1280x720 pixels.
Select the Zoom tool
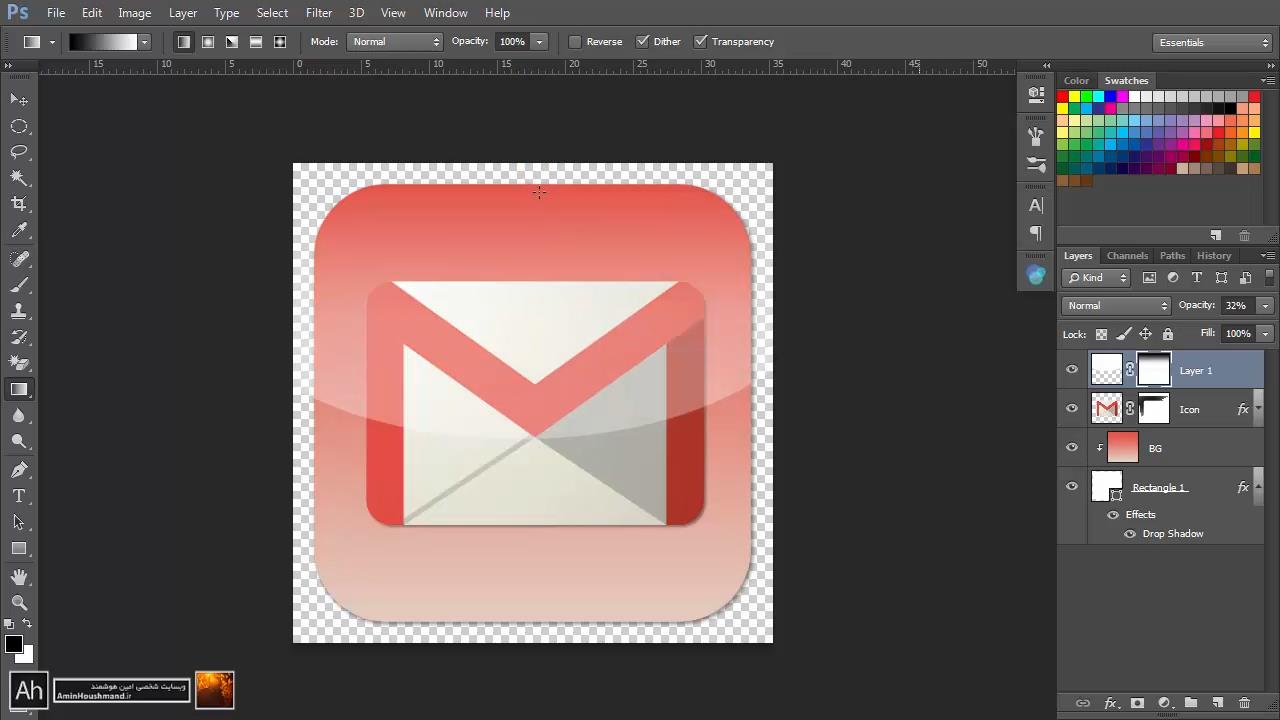[x=19, y=603]
